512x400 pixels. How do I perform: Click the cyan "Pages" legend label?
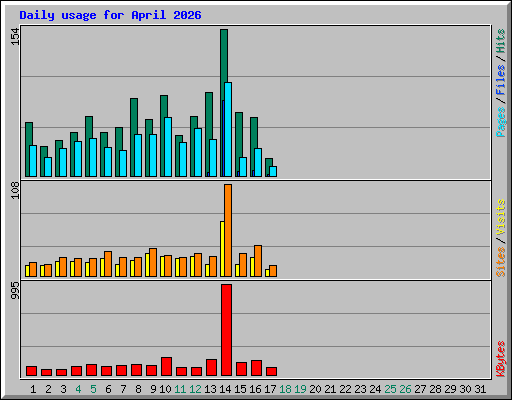501,122
